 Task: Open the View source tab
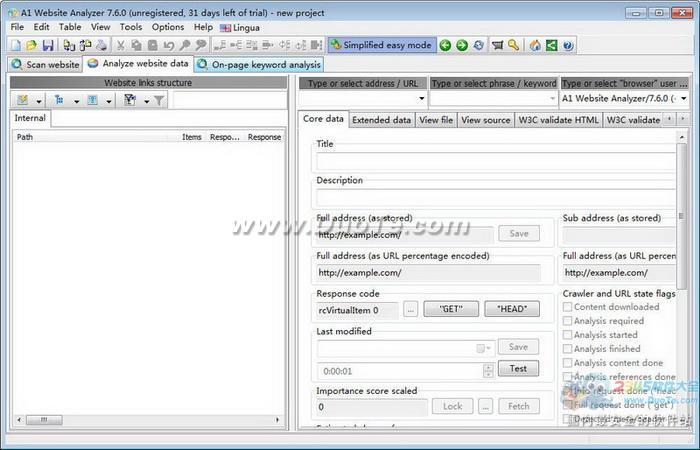(x=485, y=120)
